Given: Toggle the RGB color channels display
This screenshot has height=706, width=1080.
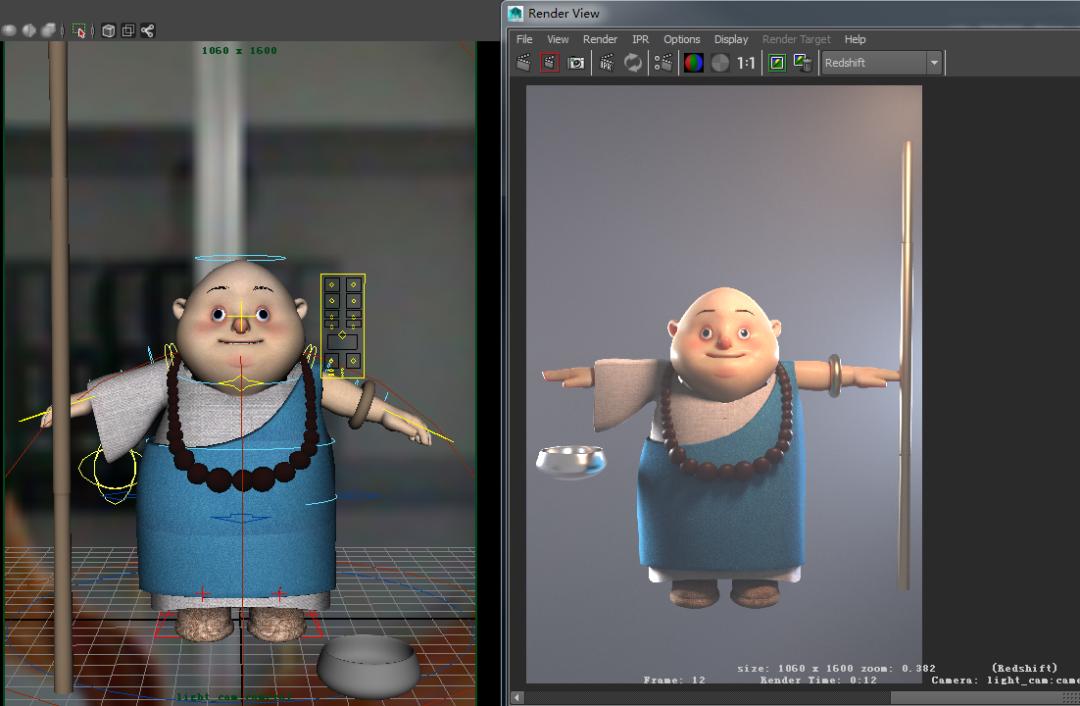Looking at the screenshot, I should click(x=693, y=63).
